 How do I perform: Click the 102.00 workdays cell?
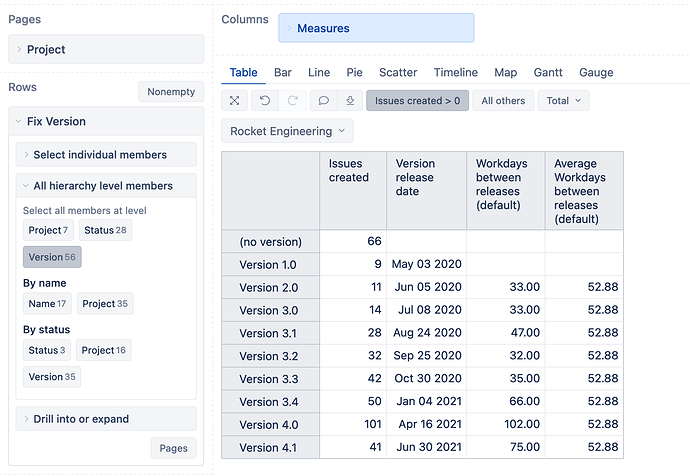506,424
